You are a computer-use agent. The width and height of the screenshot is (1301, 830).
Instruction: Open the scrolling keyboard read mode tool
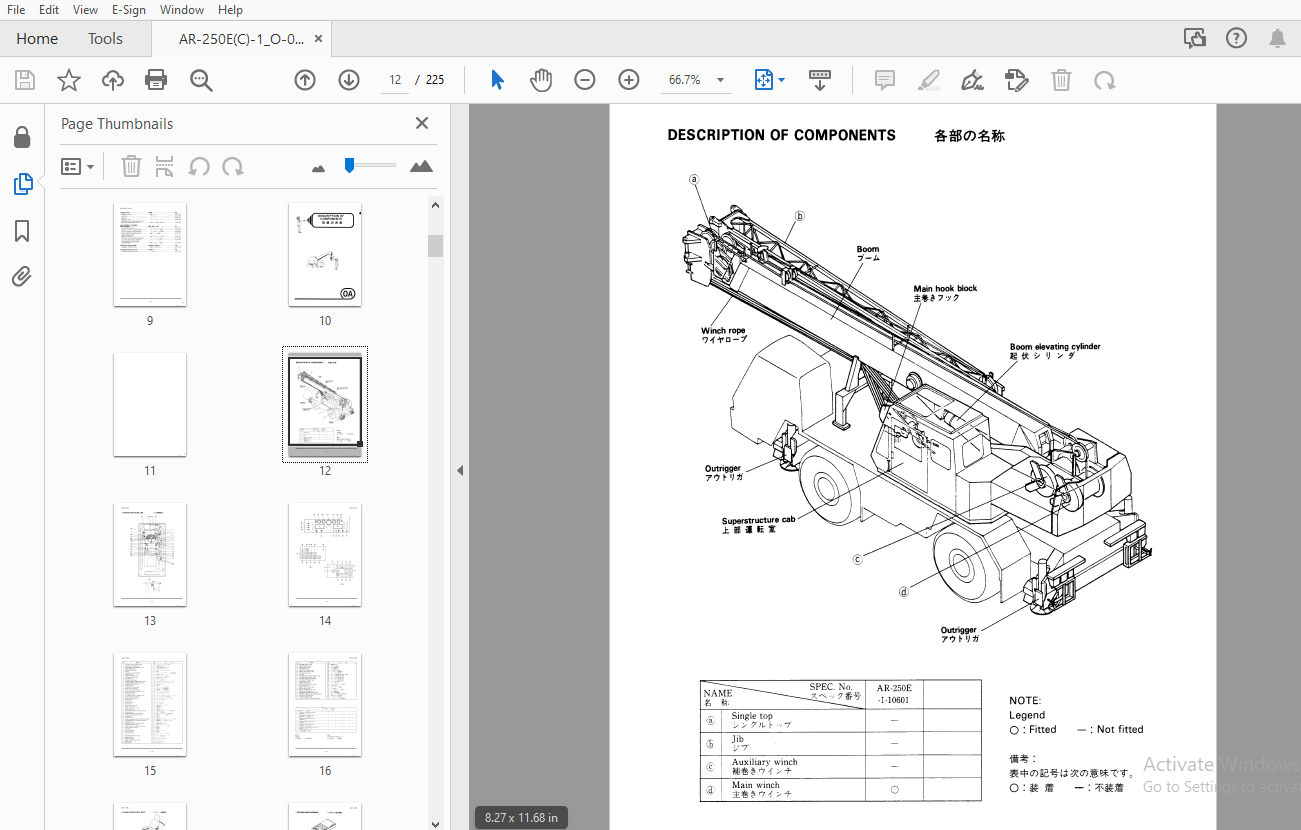click(x=820, y=80)
